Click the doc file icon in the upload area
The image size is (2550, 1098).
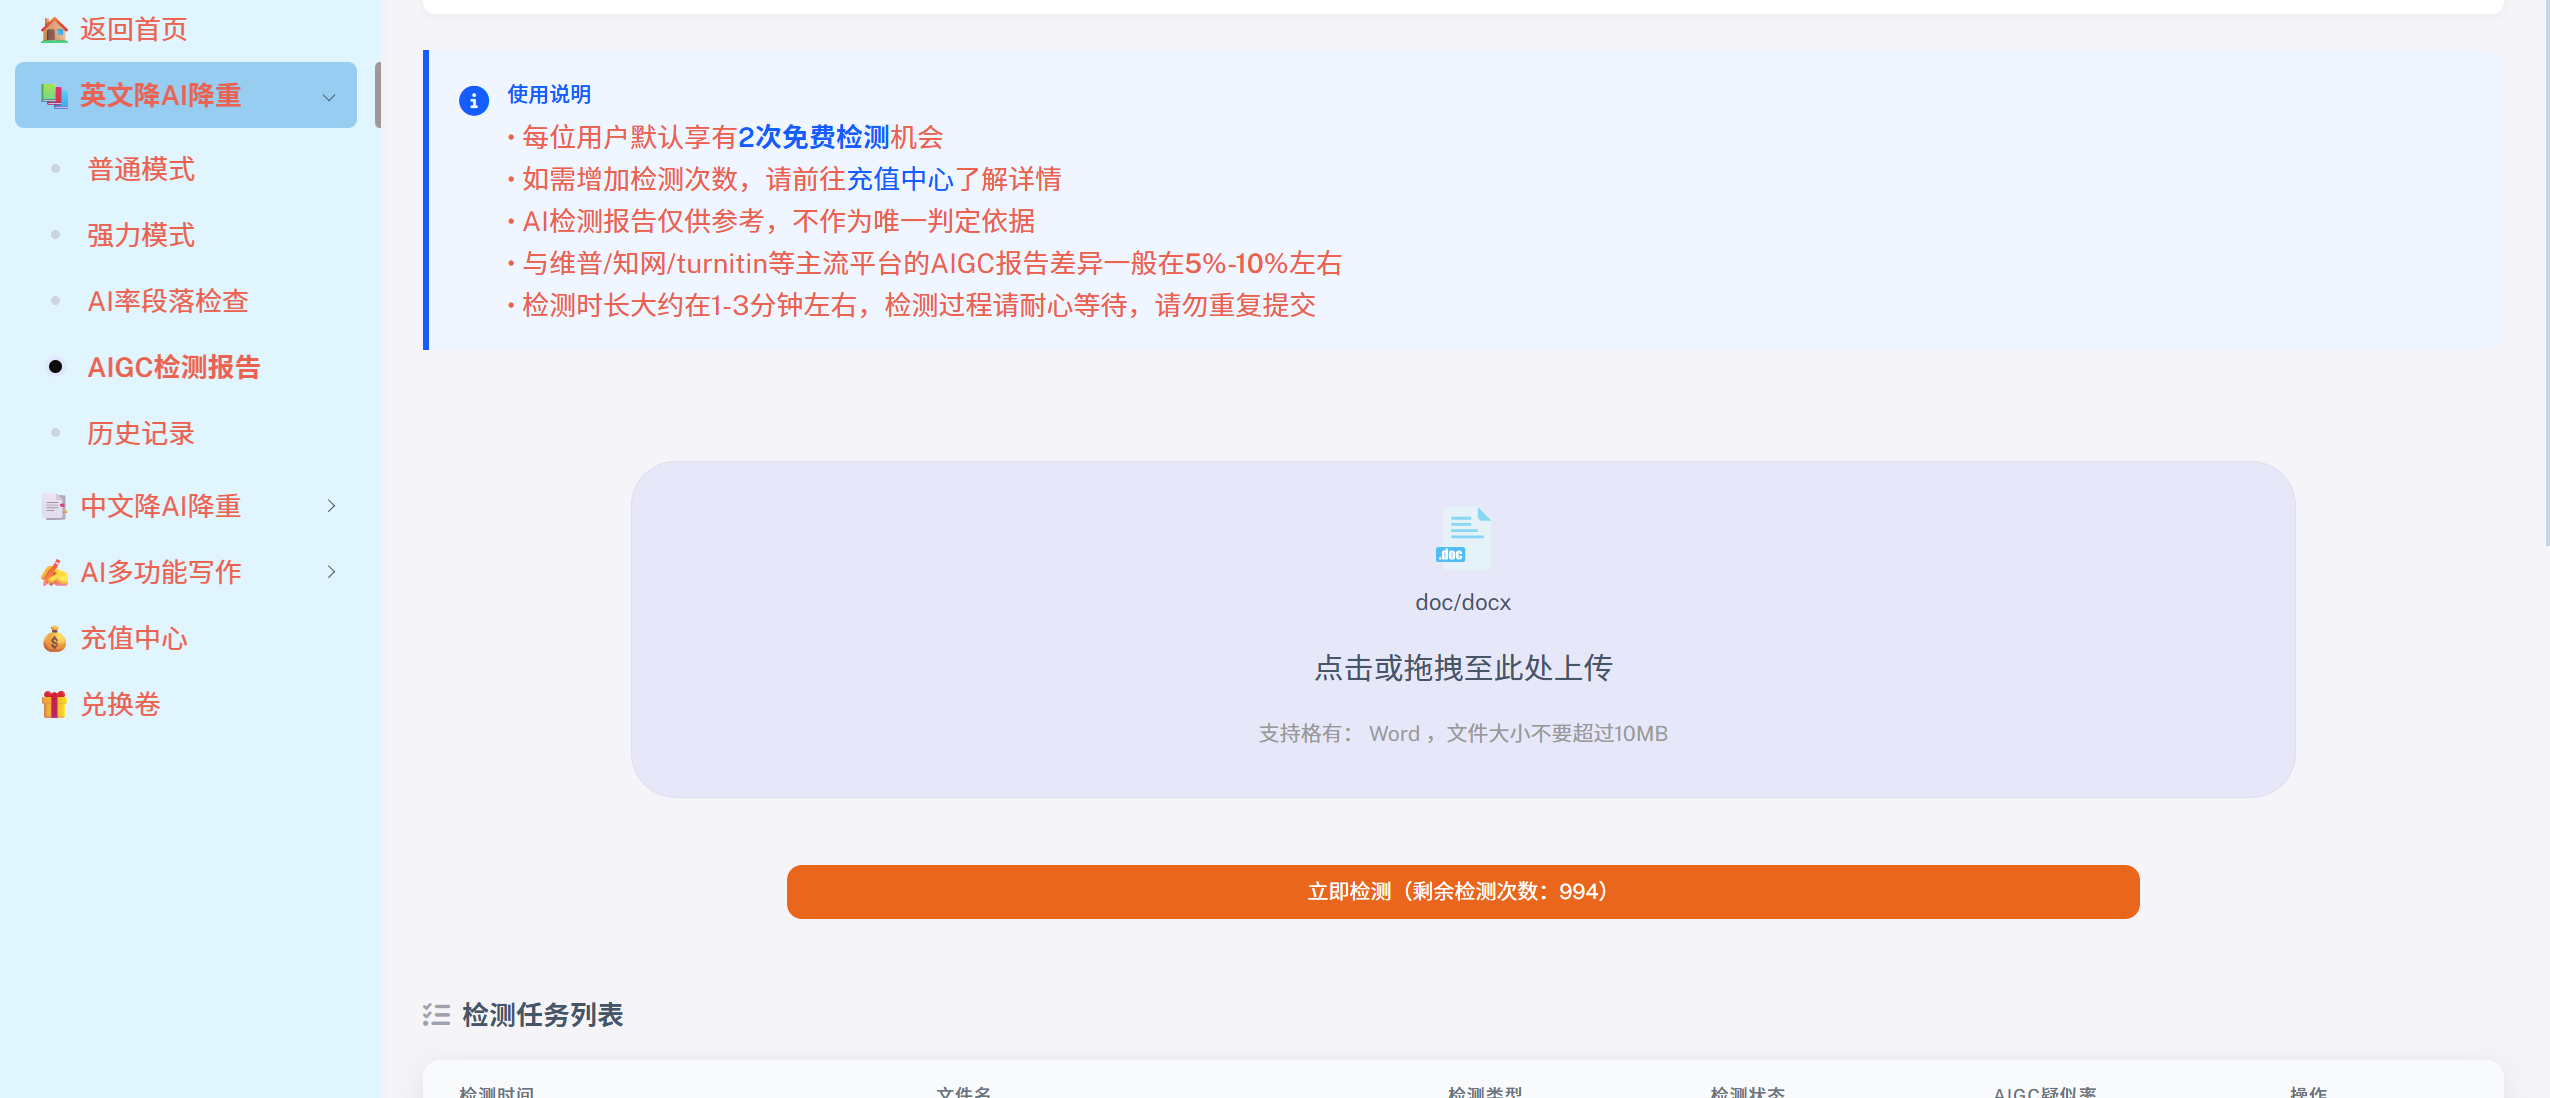coord(1463,537)
